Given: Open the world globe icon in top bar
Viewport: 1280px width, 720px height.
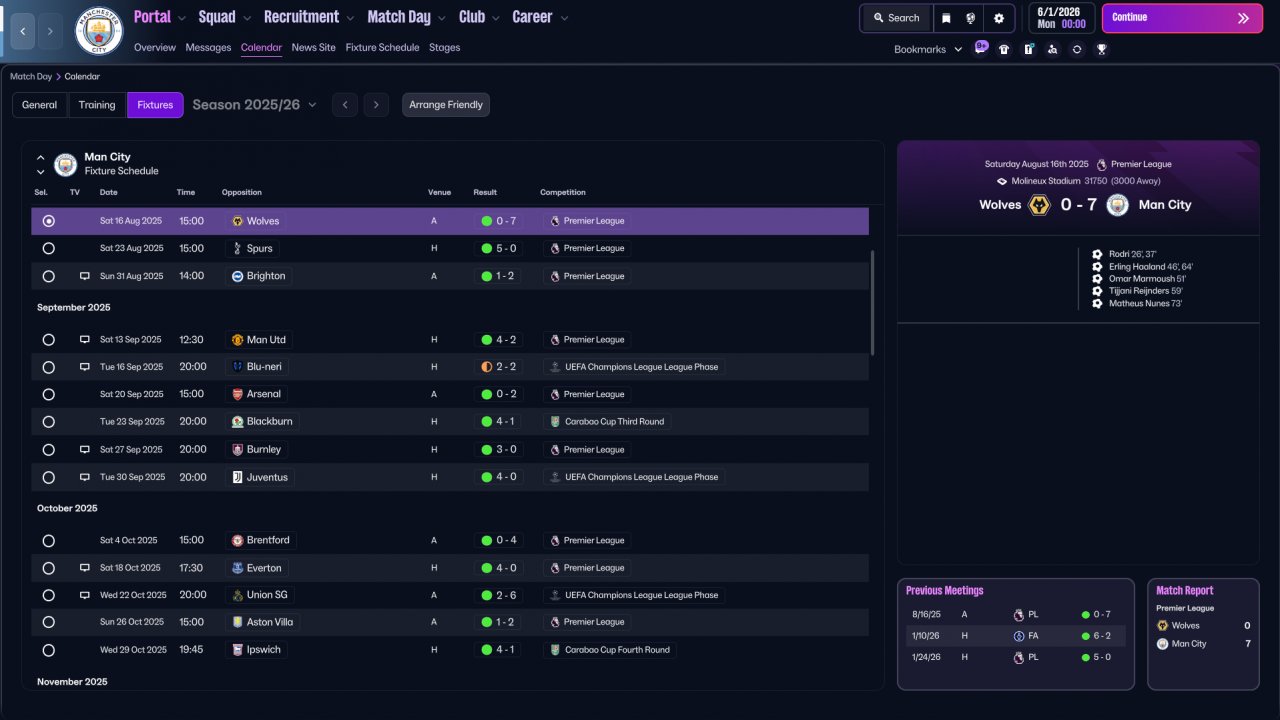Looking at the screenshot, I should pyautogui.click(x=970, y=18).
